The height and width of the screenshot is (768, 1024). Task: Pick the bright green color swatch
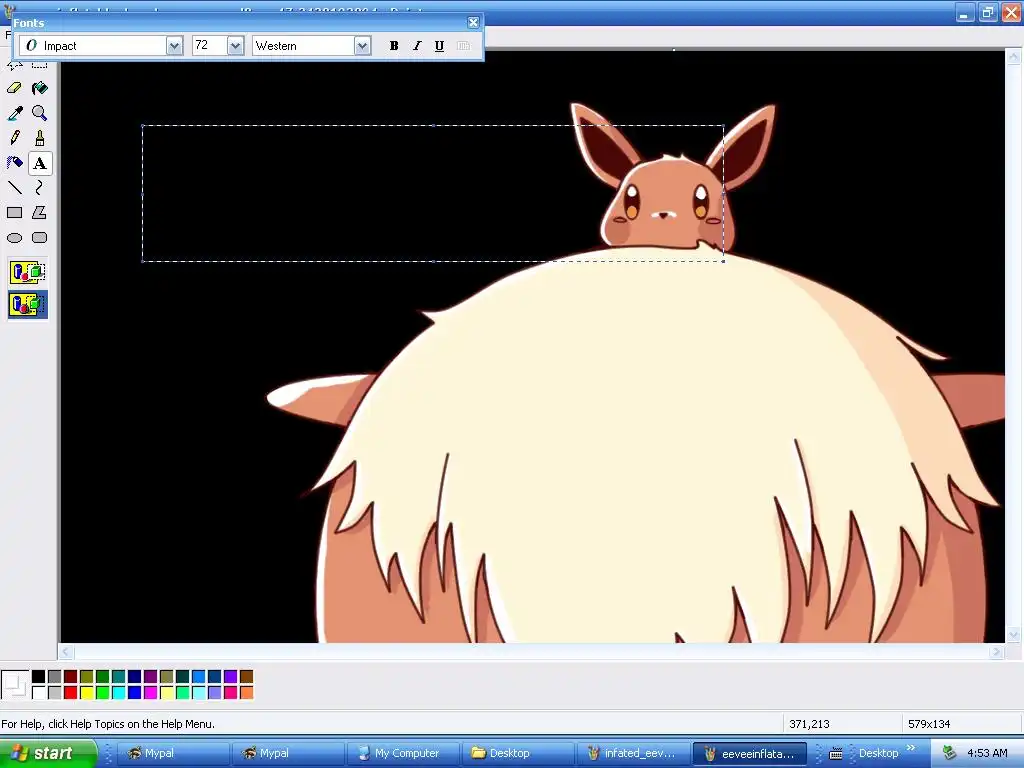click(103, 692)
